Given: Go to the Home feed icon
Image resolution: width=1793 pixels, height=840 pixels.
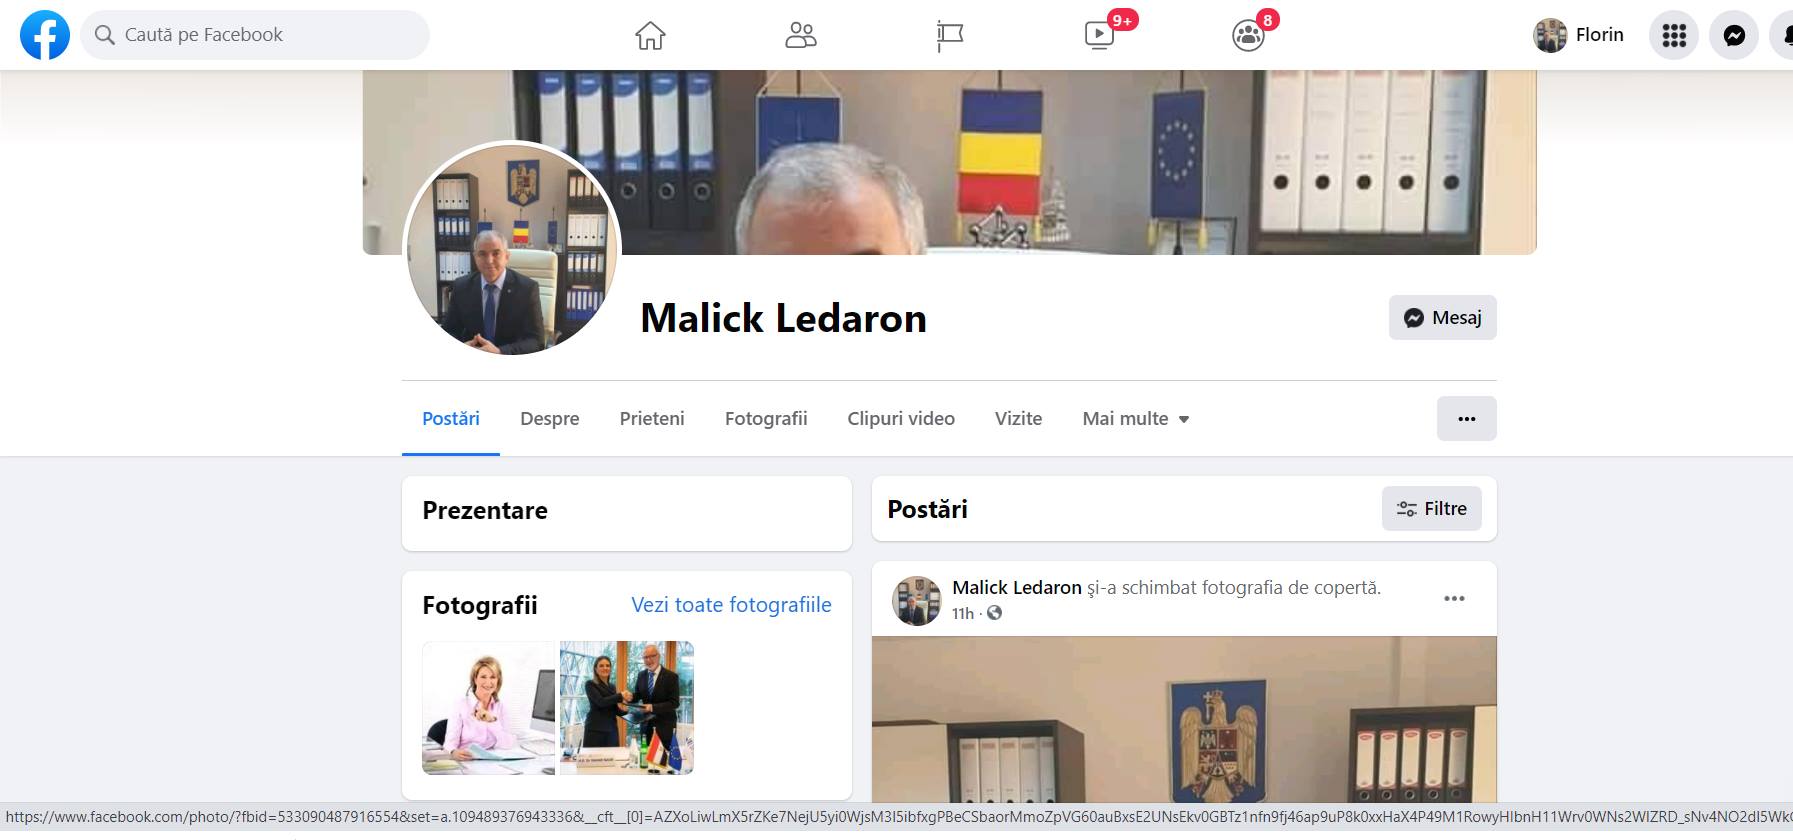Looking at the screenshot, I should (x=650, y=35).
